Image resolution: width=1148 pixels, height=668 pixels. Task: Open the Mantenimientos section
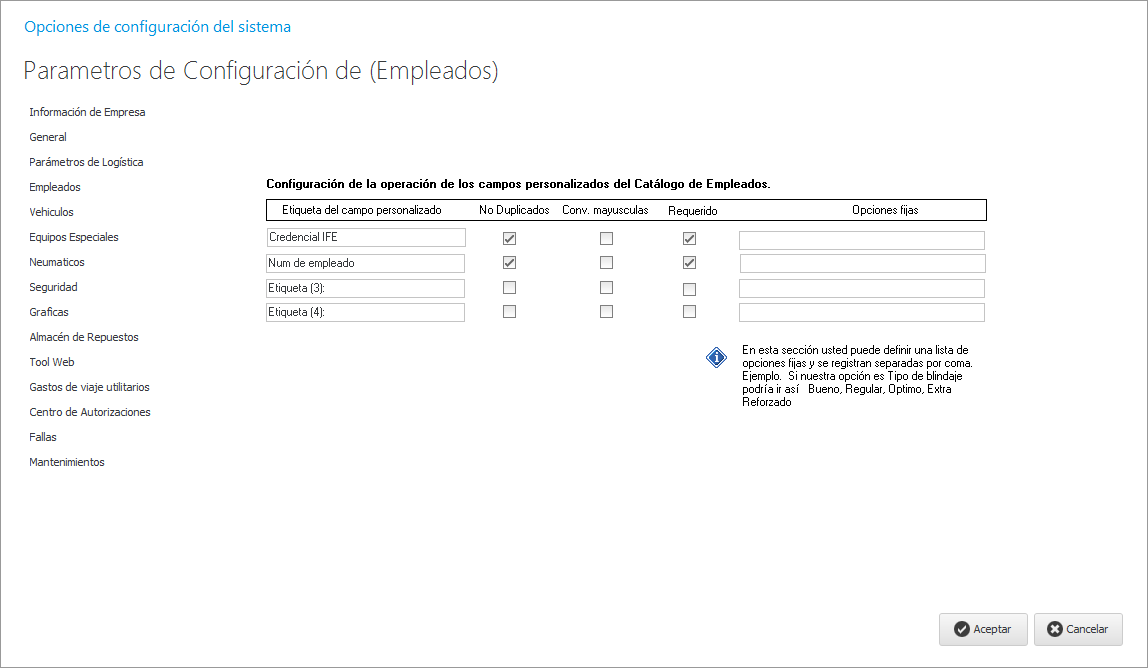[67, 462]
